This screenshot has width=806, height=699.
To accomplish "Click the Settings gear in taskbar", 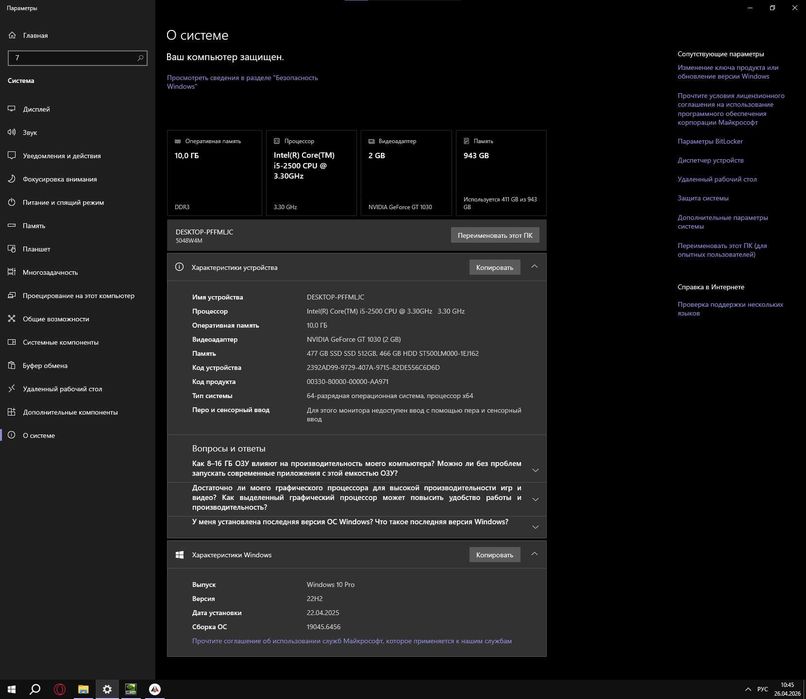I will coord(107,689).
